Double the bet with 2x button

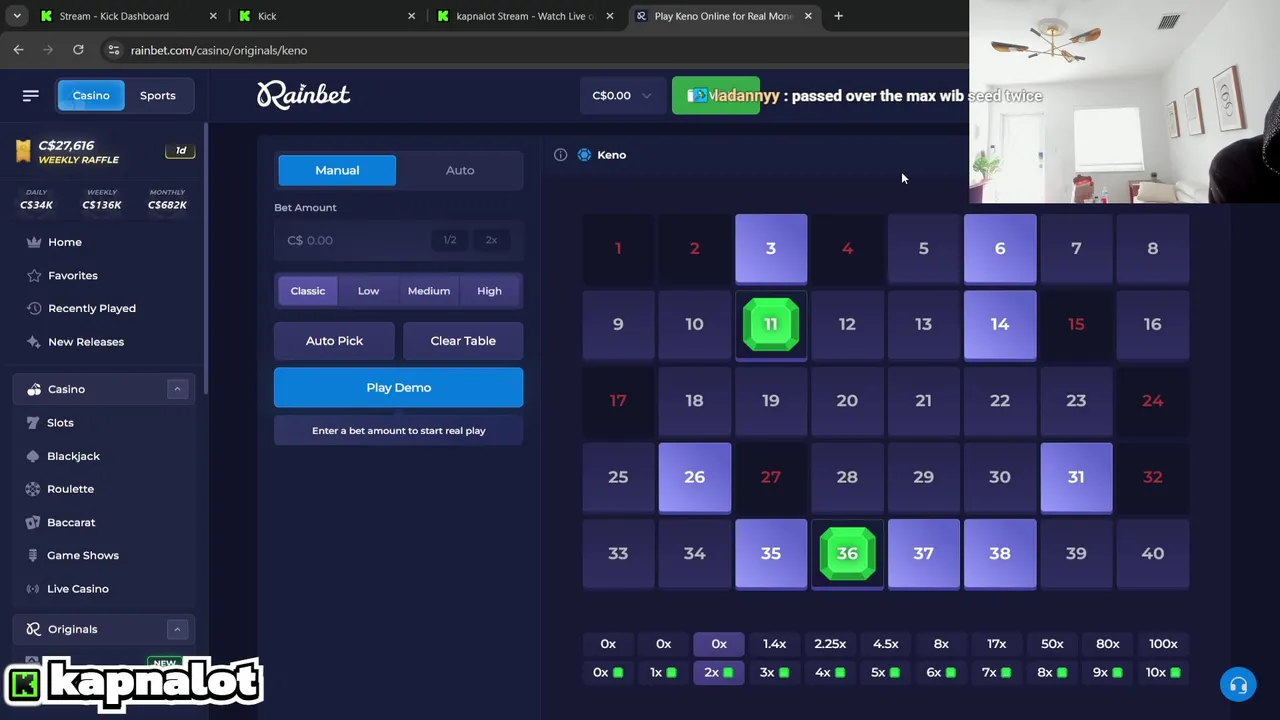pos(491,240)
